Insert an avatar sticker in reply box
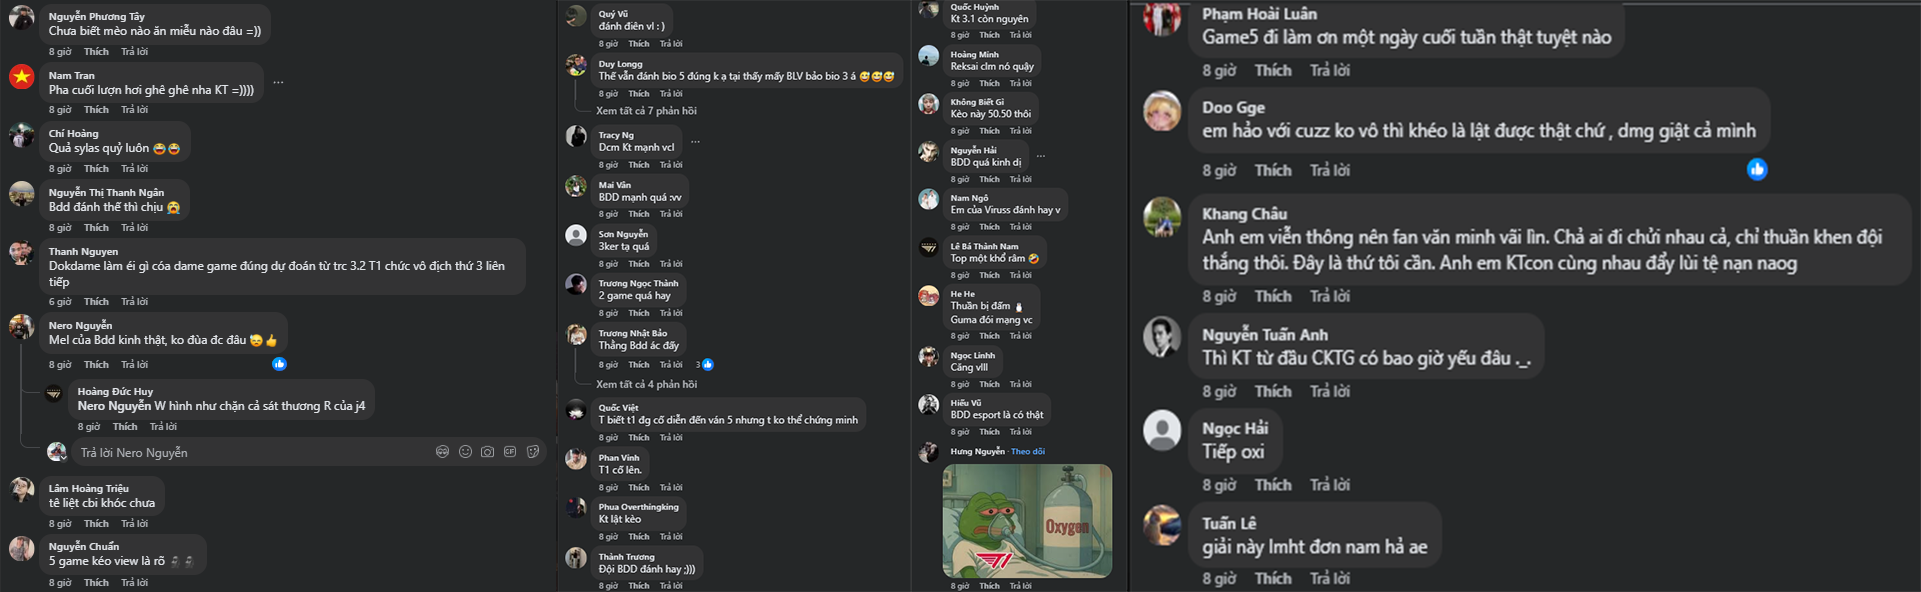 [442, 452]
